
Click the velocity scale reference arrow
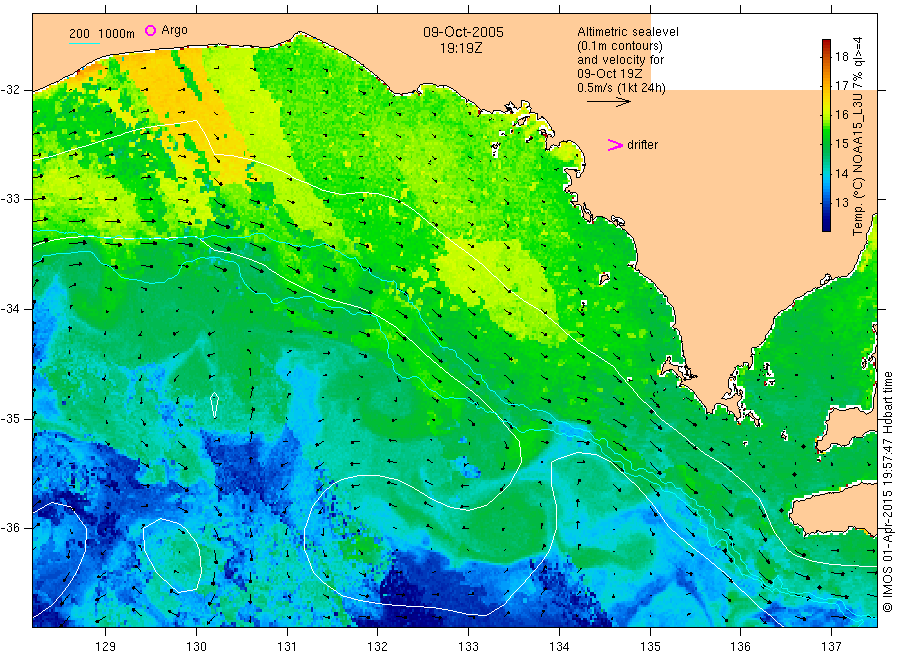(x=608, y=102)
